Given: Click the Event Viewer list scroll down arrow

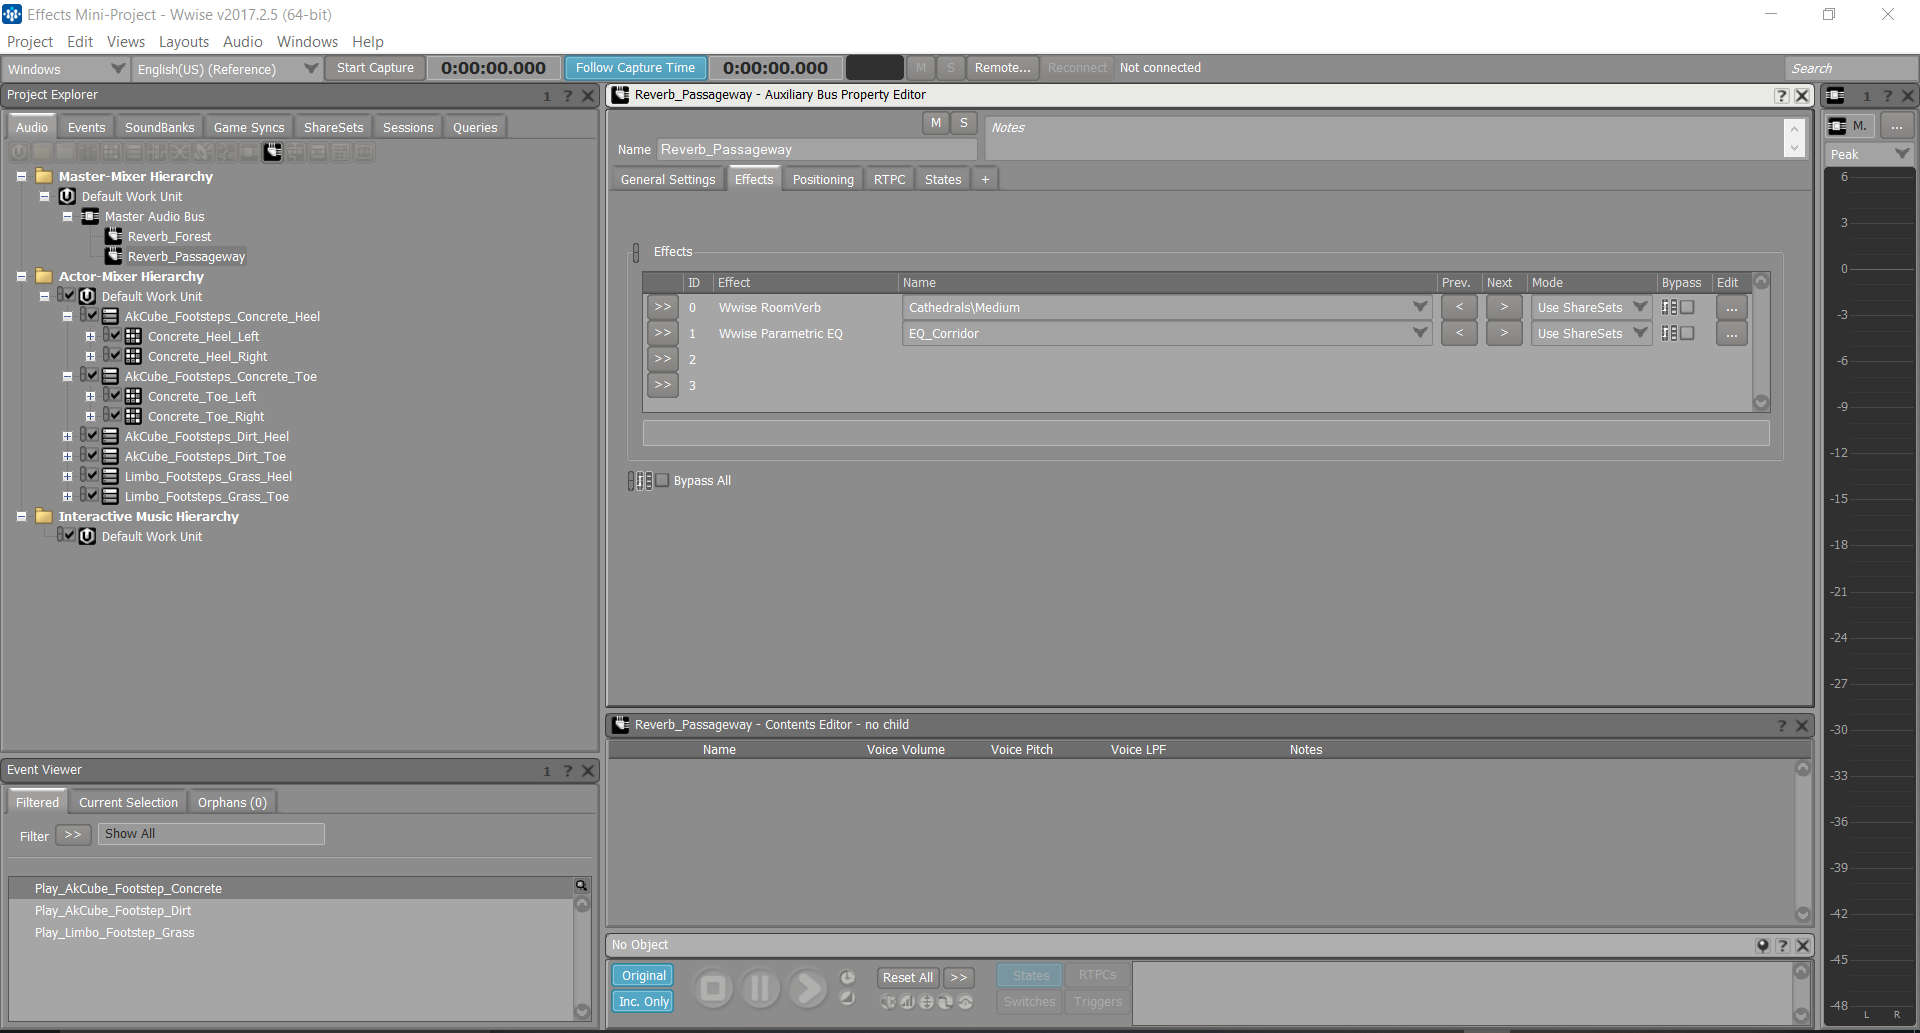Looking at the screenshot, I should tap(582, 1011).
